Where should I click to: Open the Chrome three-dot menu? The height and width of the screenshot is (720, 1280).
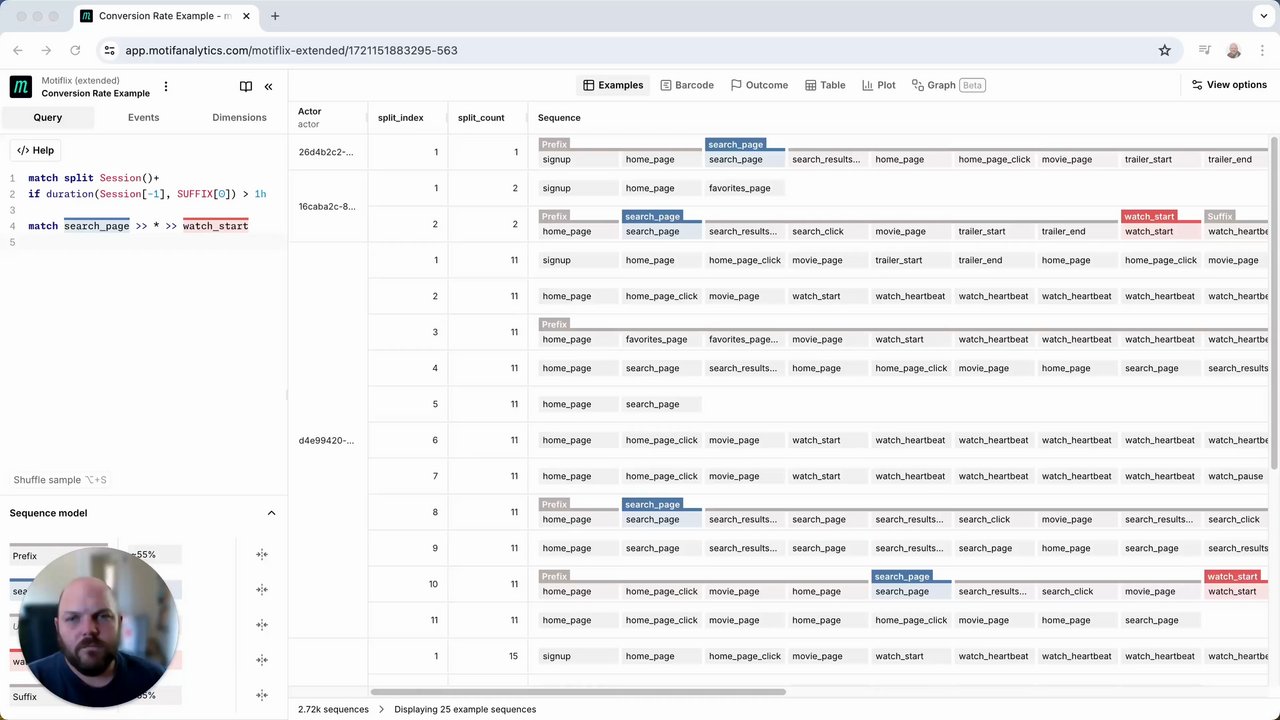click(x=1262, y=50)
